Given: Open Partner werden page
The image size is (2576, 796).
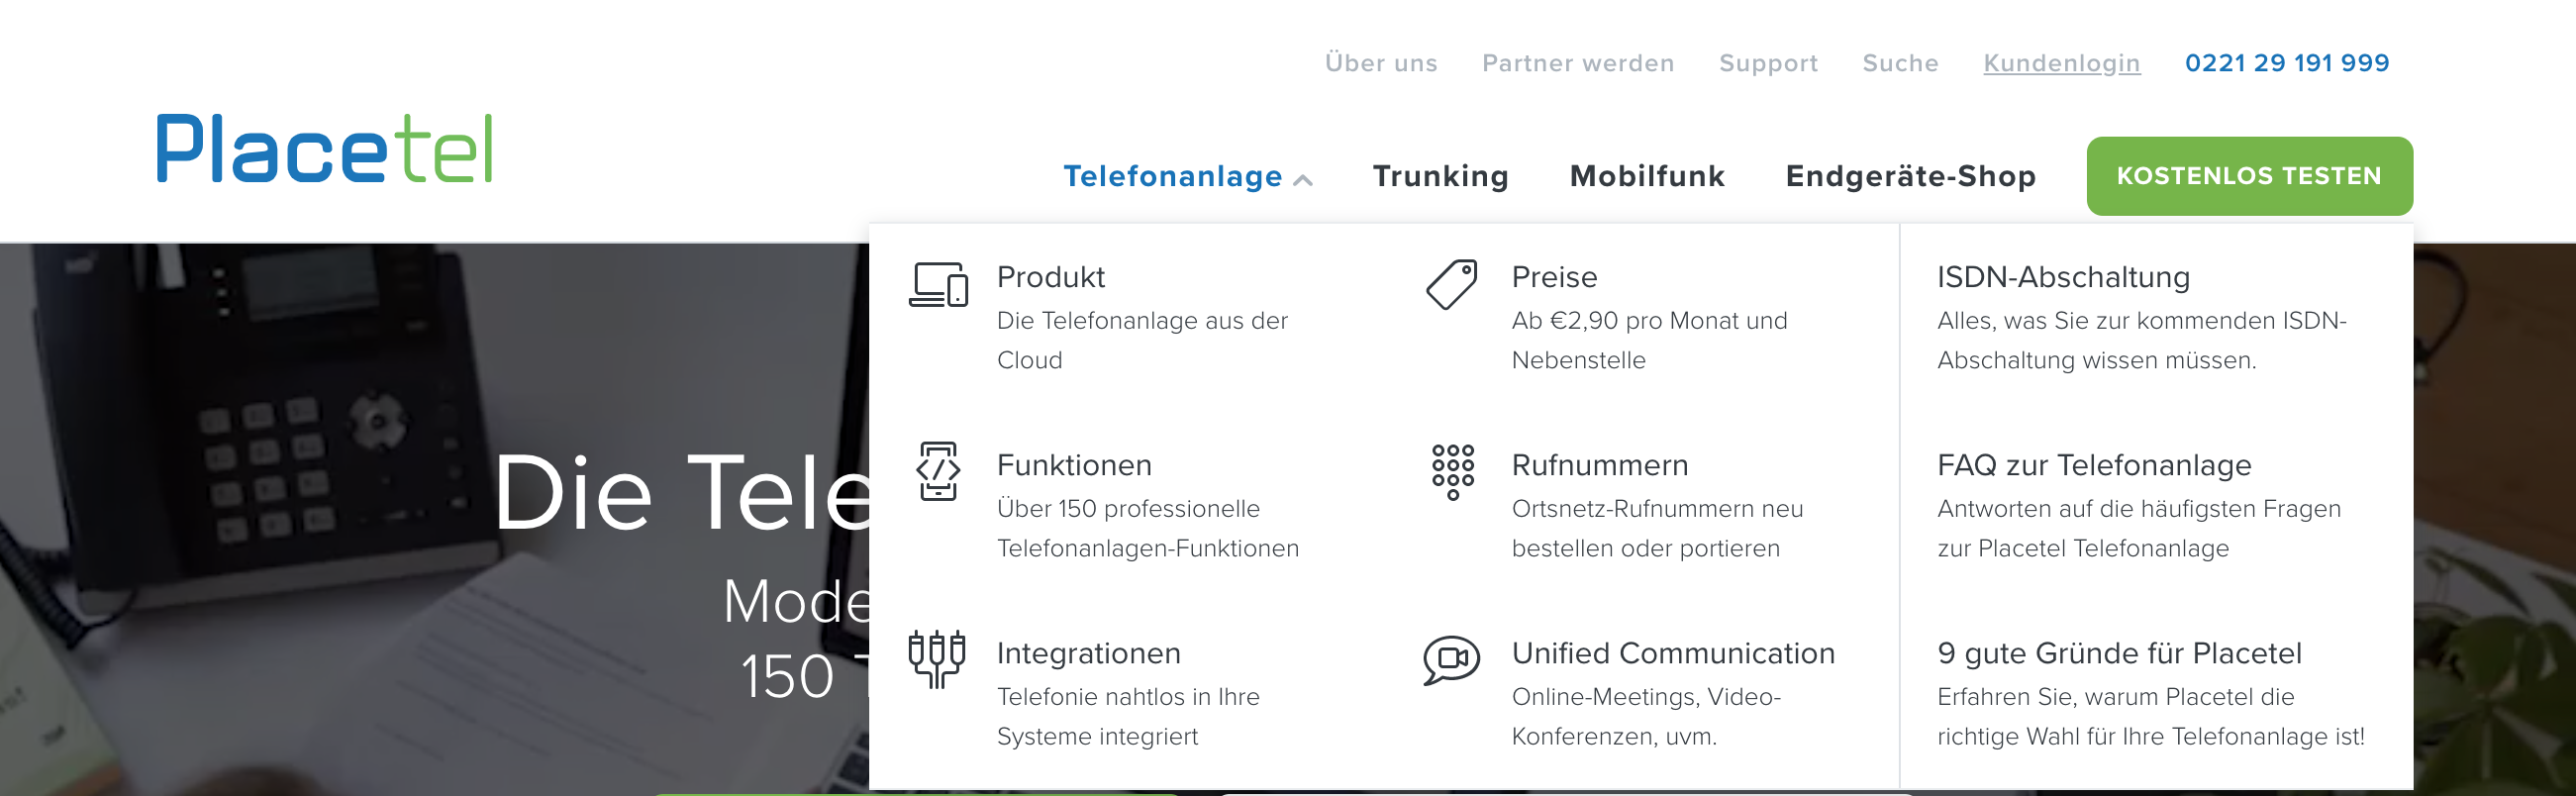Looking at the screenshot, I should point(1578,63).
